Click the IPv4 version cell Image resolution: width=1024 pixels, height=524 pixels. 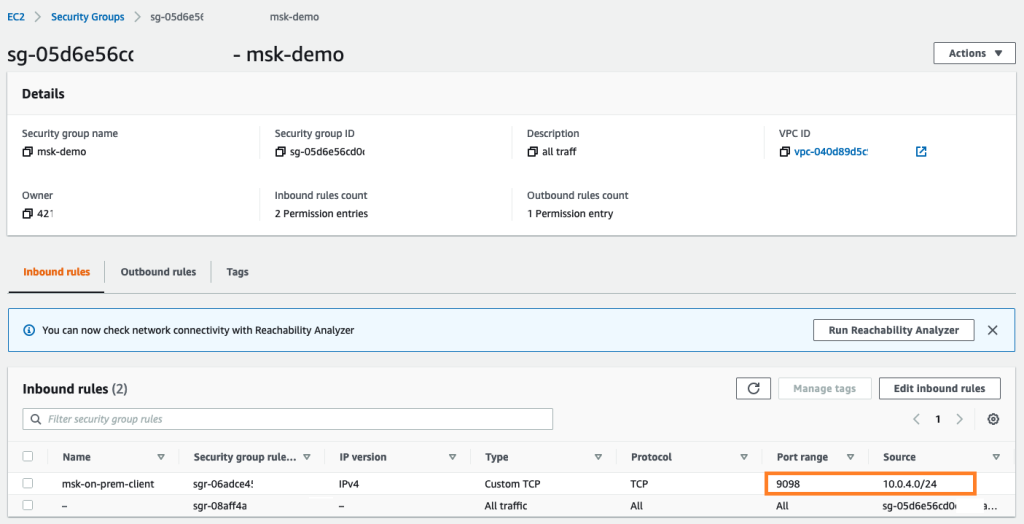351,484
